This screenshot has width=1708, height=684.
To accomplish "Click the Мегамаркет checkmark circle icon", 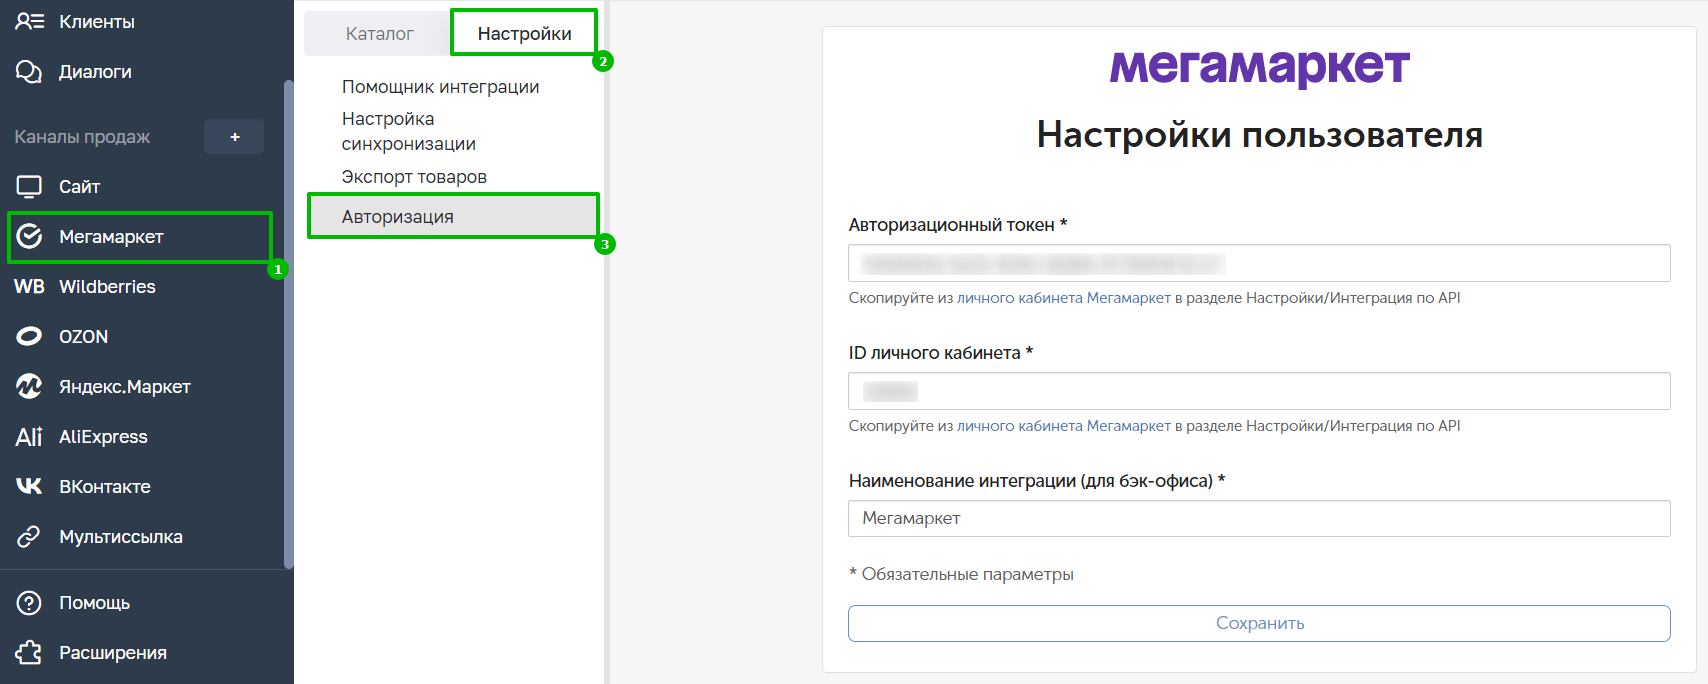I will pyautogui.click(x=29, y=236).
